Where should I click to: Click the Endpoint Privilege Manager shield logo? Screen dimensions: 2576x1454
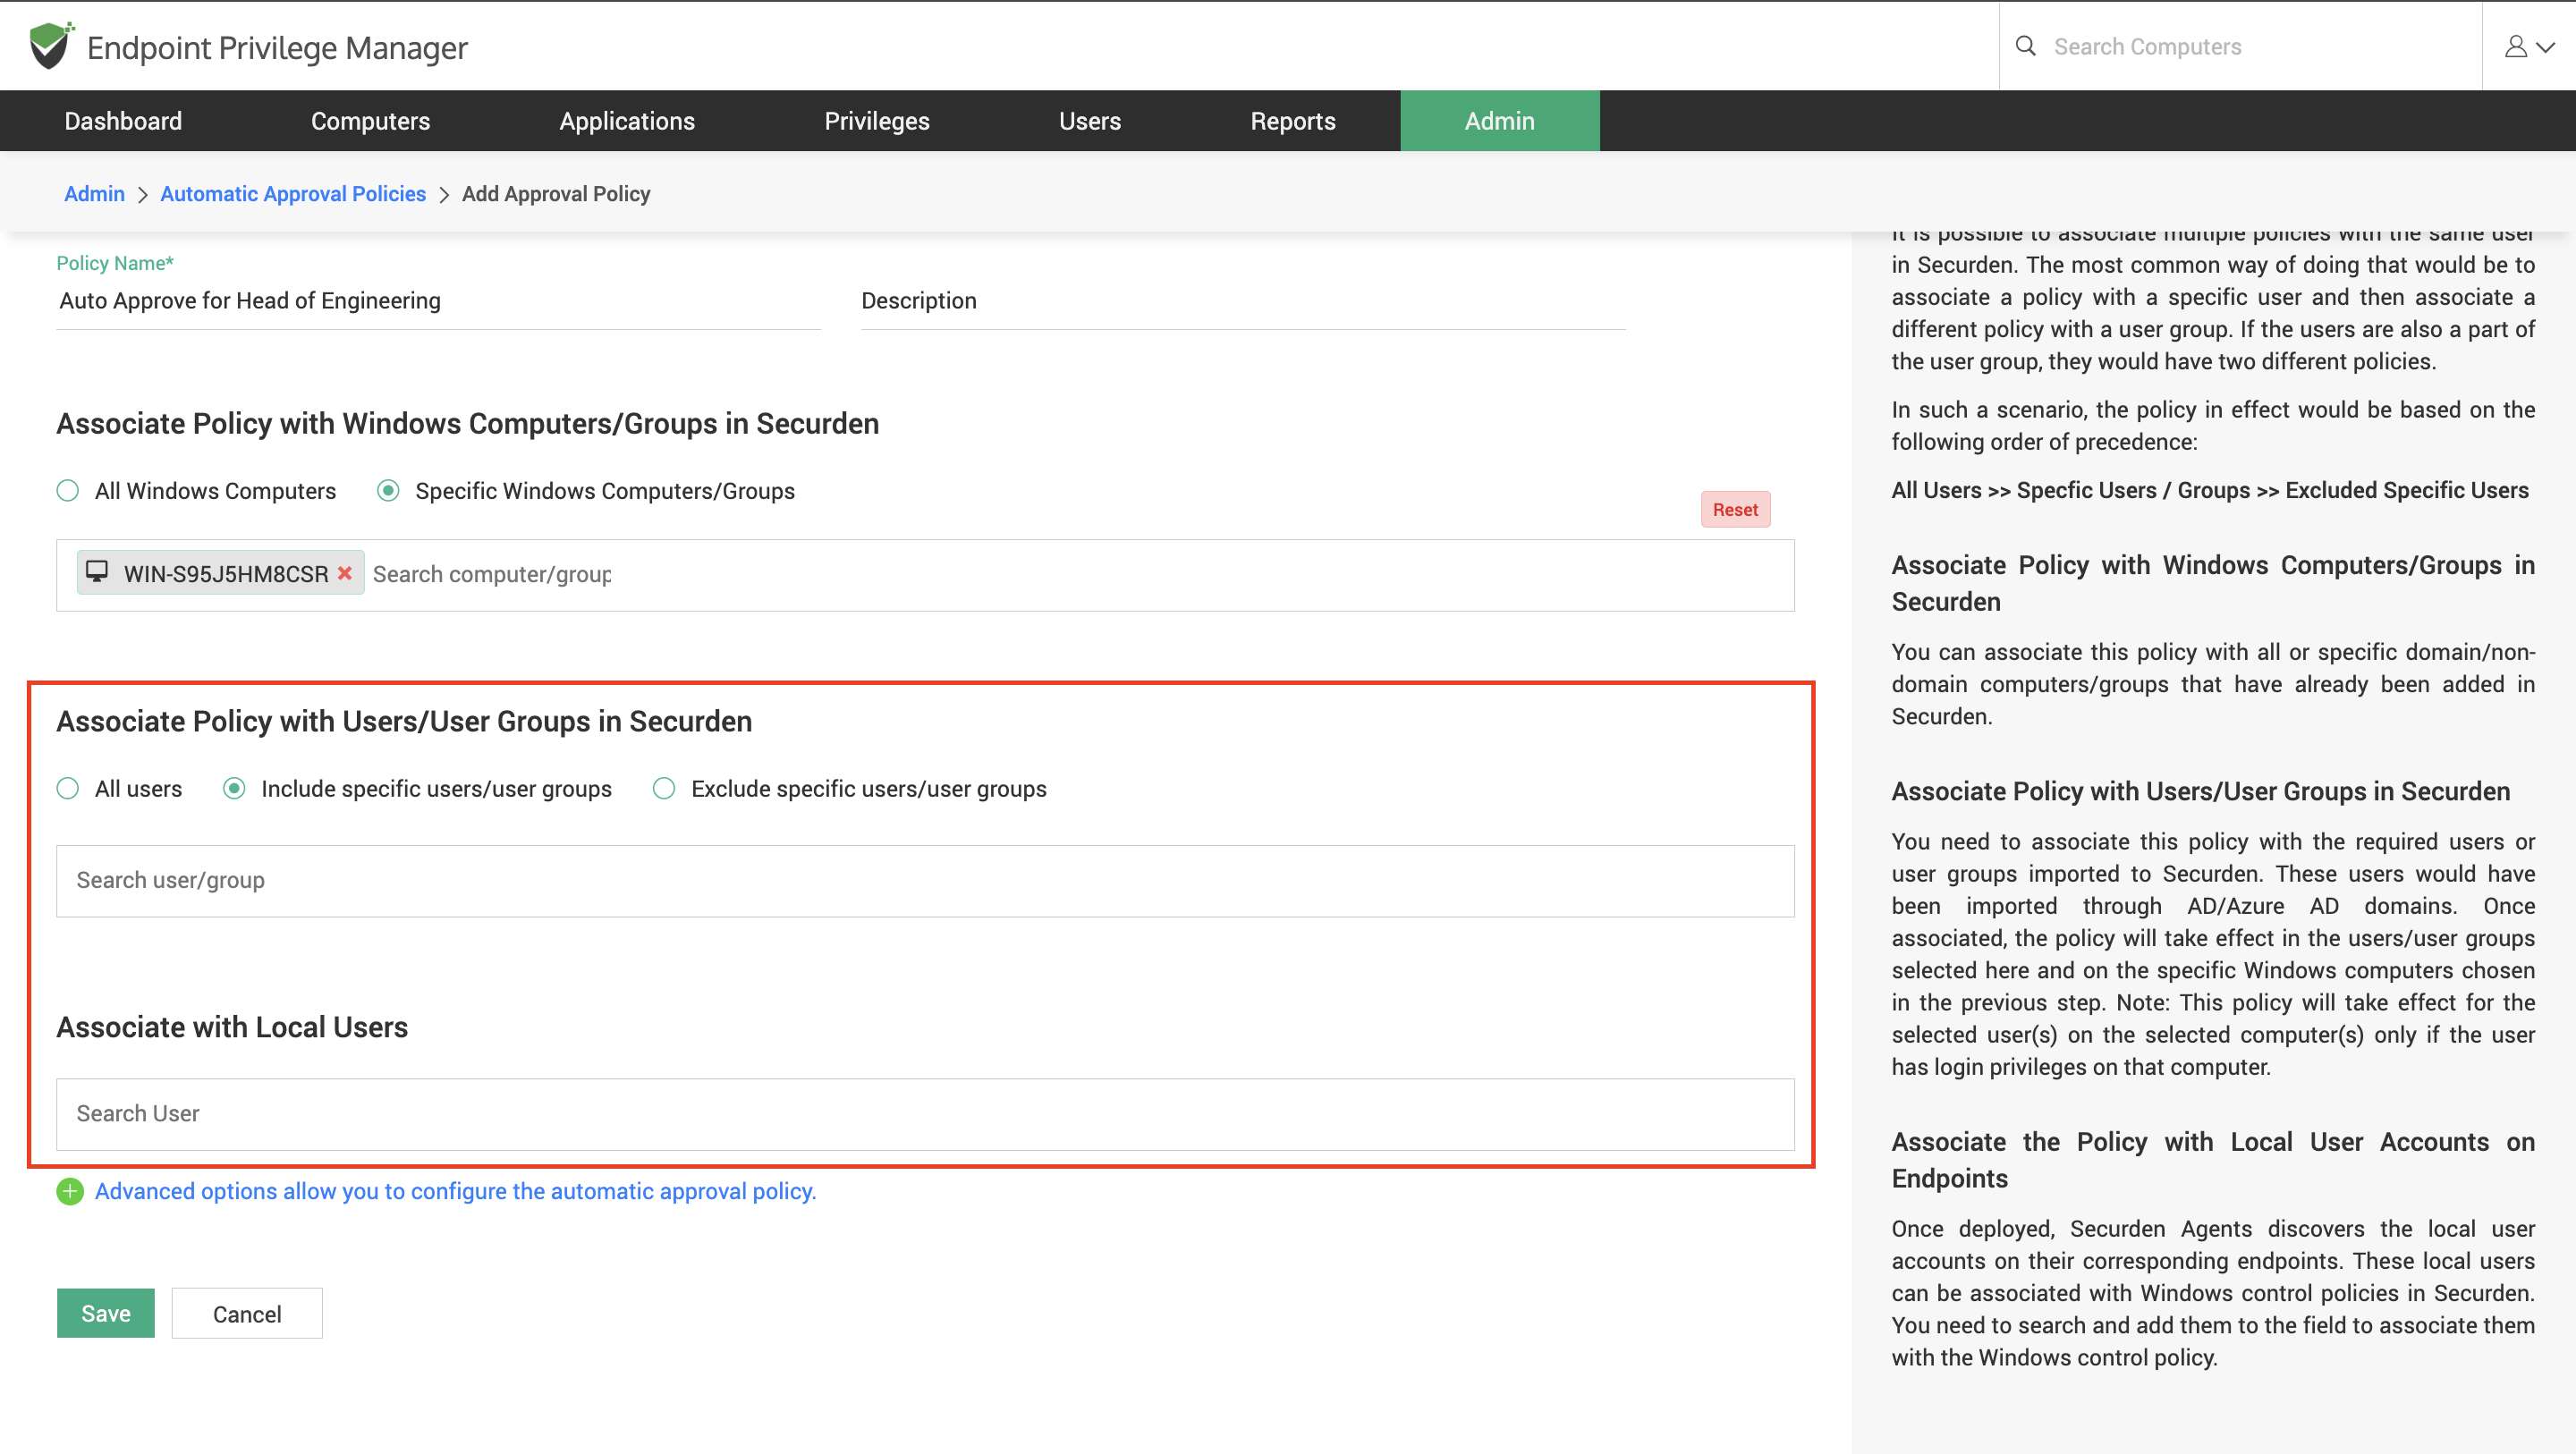pyautogui.click(x=50, y=46)
